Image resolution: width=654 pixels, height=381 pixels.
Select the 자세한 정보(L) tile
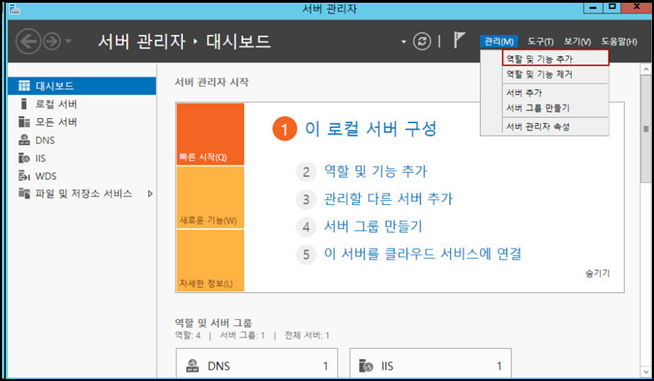210,260
